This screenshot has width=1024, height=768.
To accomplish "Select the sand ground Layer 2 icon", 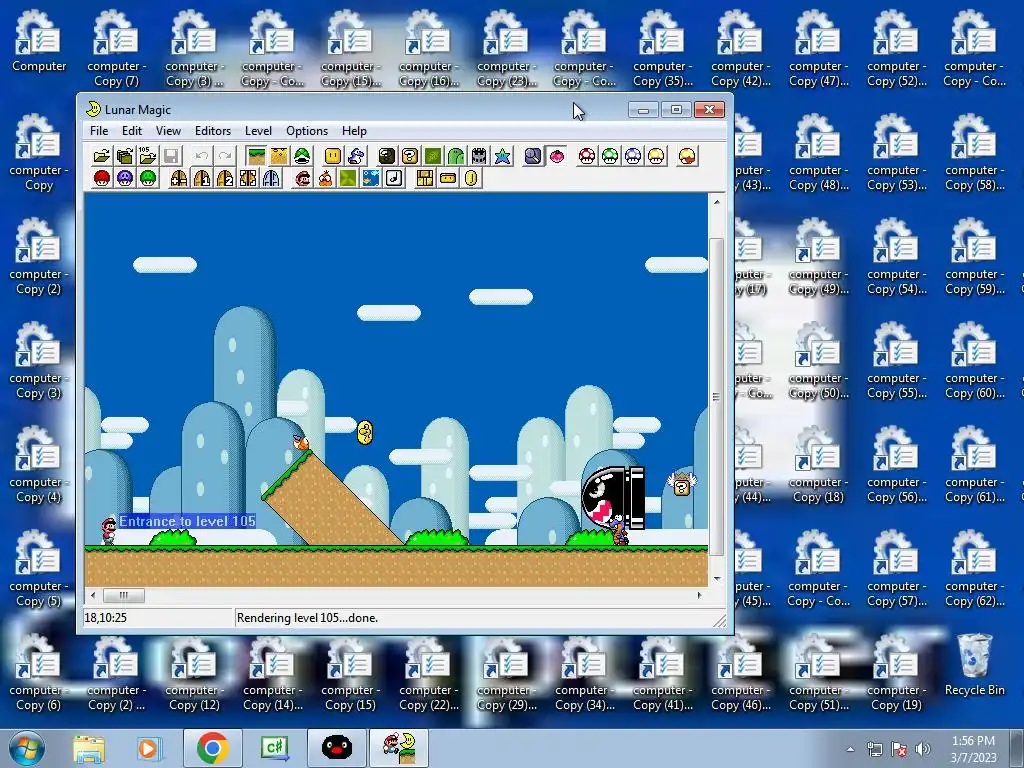I will pyautogui.click(x=279, y=156).
